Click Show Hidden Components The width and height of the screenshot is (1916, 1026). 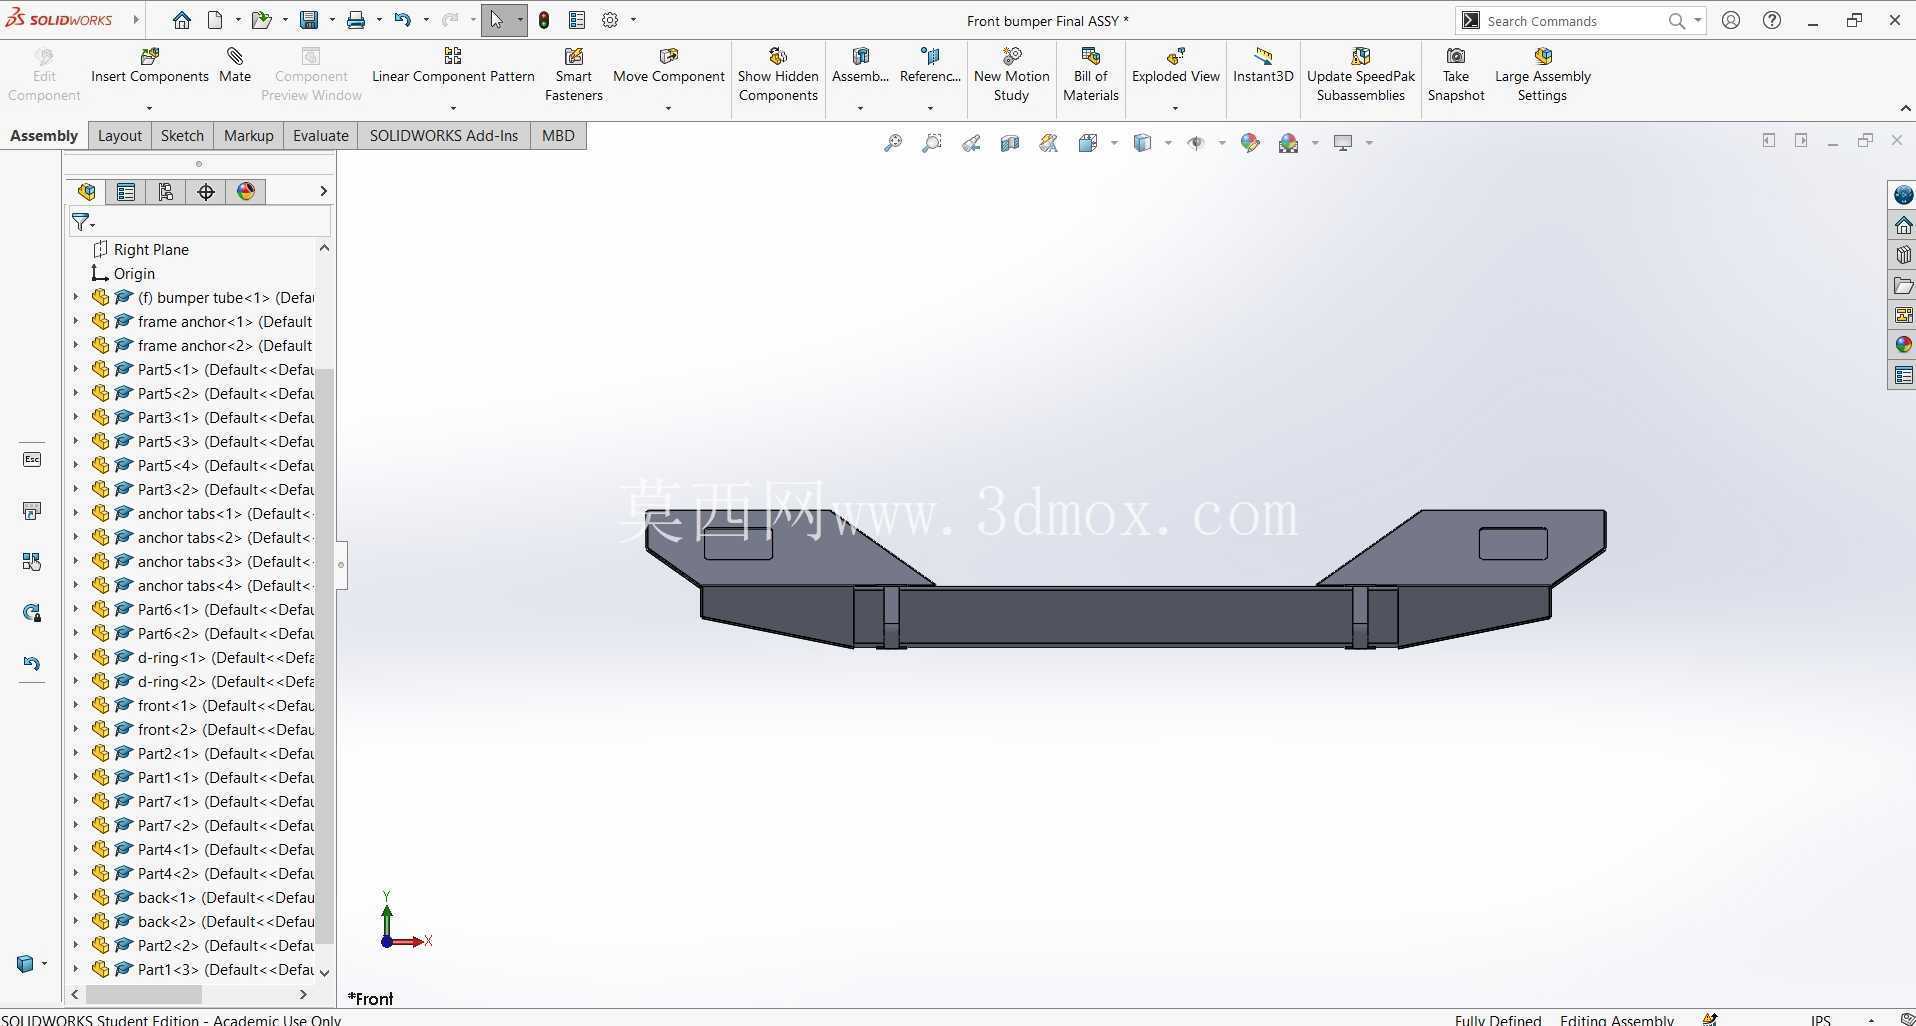pos(778,75)
